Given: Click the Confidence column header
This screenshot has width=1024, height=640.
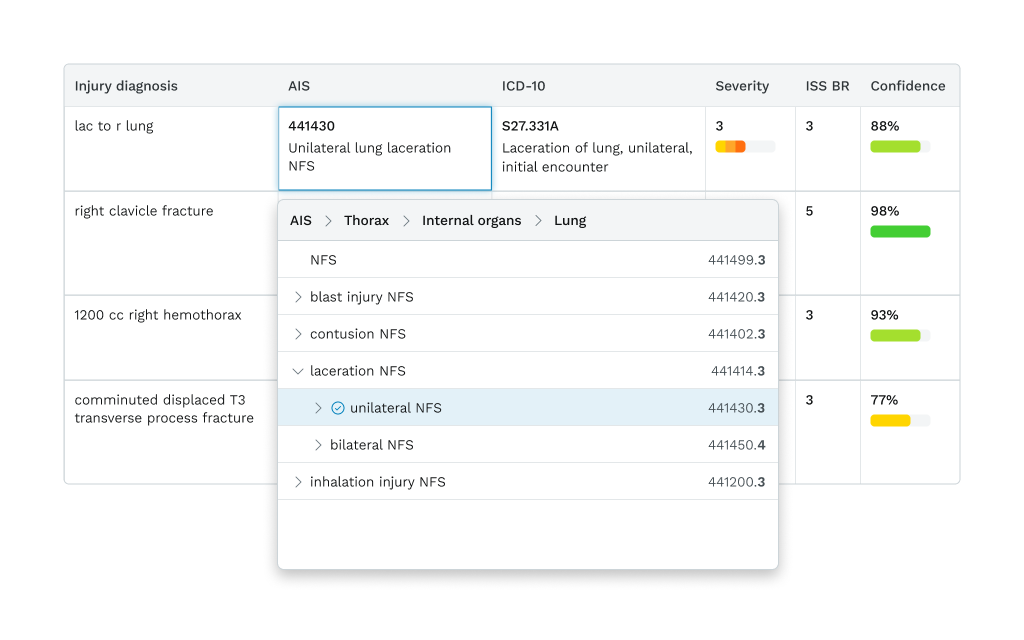Looking at the screenshot, I should [x=907, y=86].
